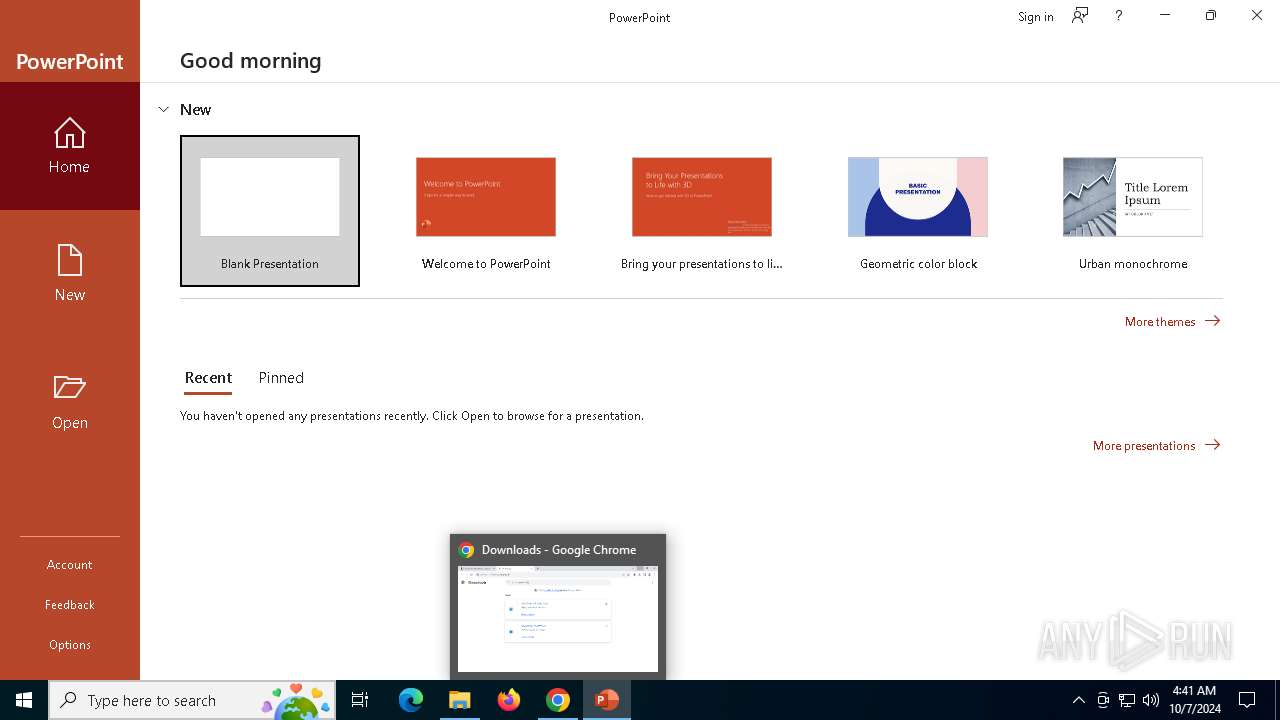Screen dimensions: 1280x720
Task: Minimize the PowerPoint window
Action: [1164, 15]
